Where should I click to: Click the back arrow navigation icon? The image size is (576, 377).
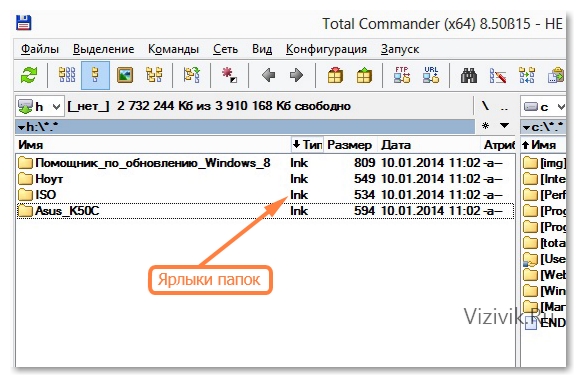pyautogui.click(x=269, y=75)
